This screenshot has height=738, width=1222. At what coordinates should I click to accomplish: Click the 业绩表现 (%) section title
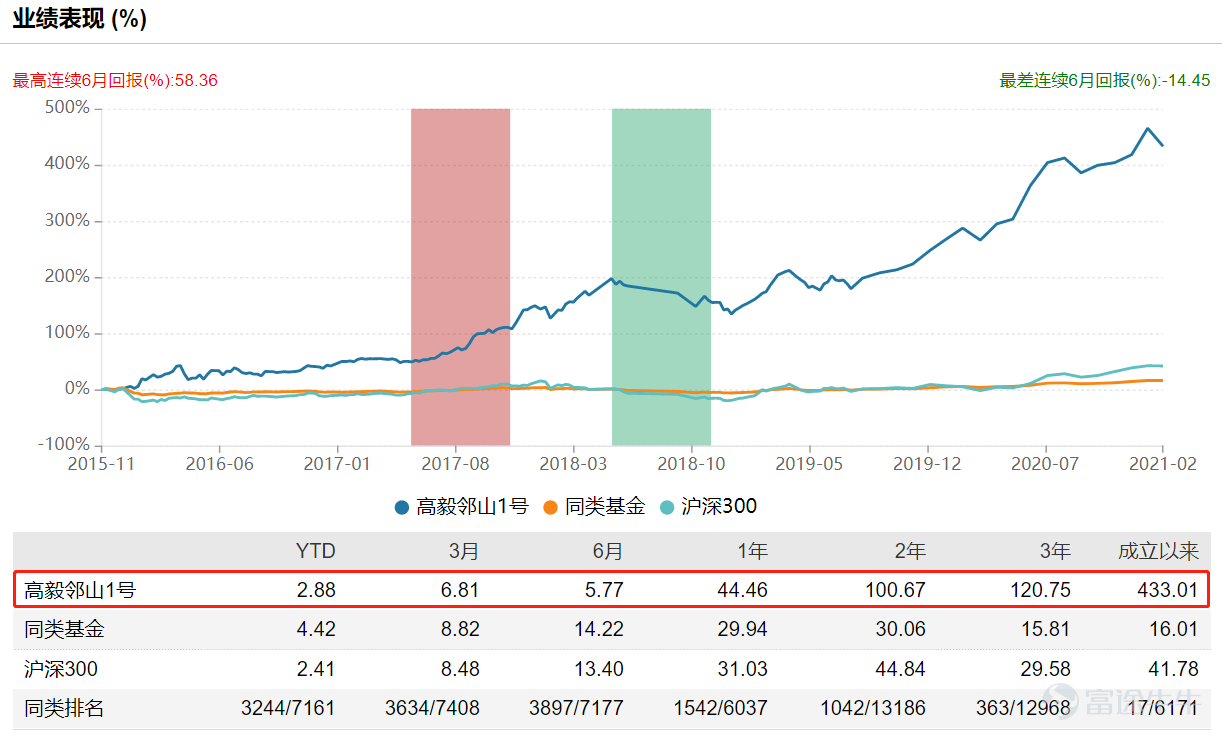80,20
